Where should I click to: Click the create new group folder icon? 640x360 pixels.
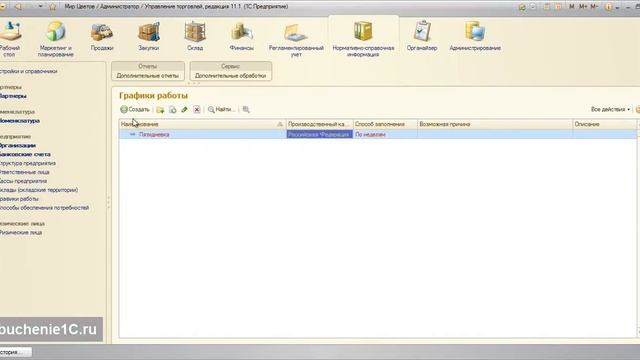pyautogui.click(x=160, y=109)
